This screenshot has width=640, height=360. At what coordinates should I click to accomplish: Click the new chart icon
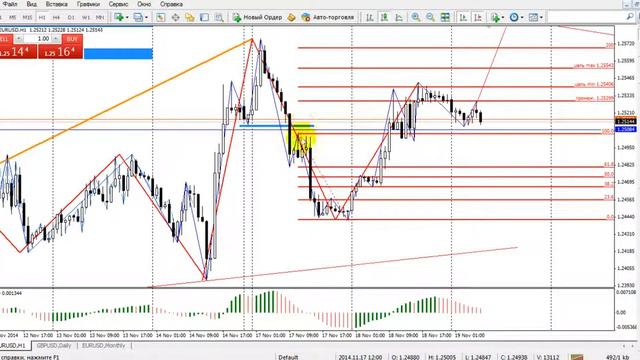119,17
